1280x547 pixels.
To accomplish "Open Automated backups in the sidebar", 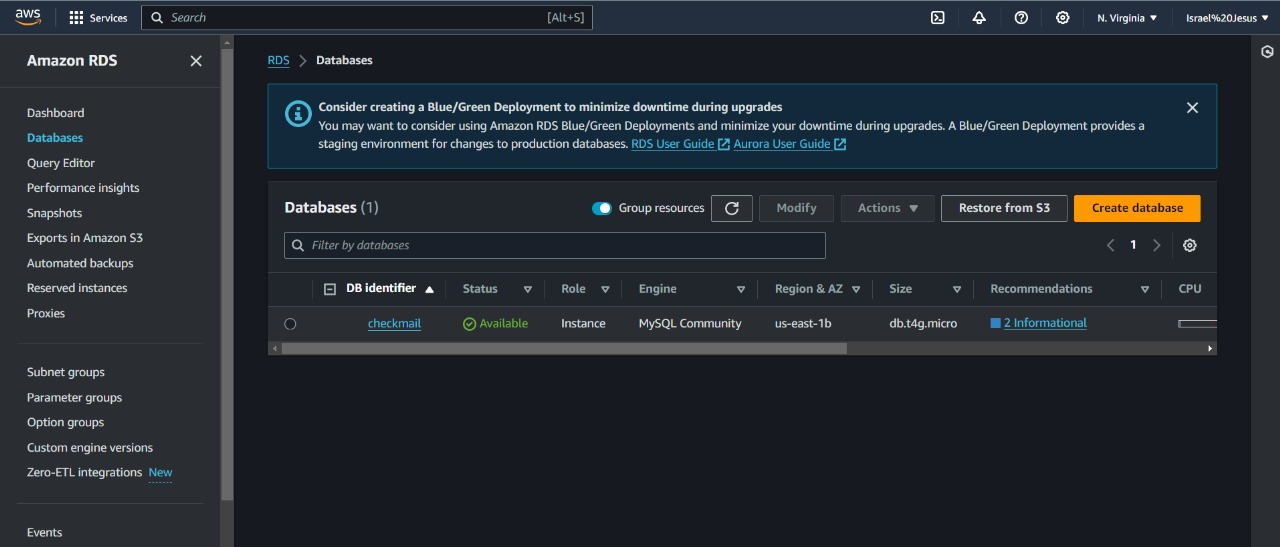I will 80,263.
